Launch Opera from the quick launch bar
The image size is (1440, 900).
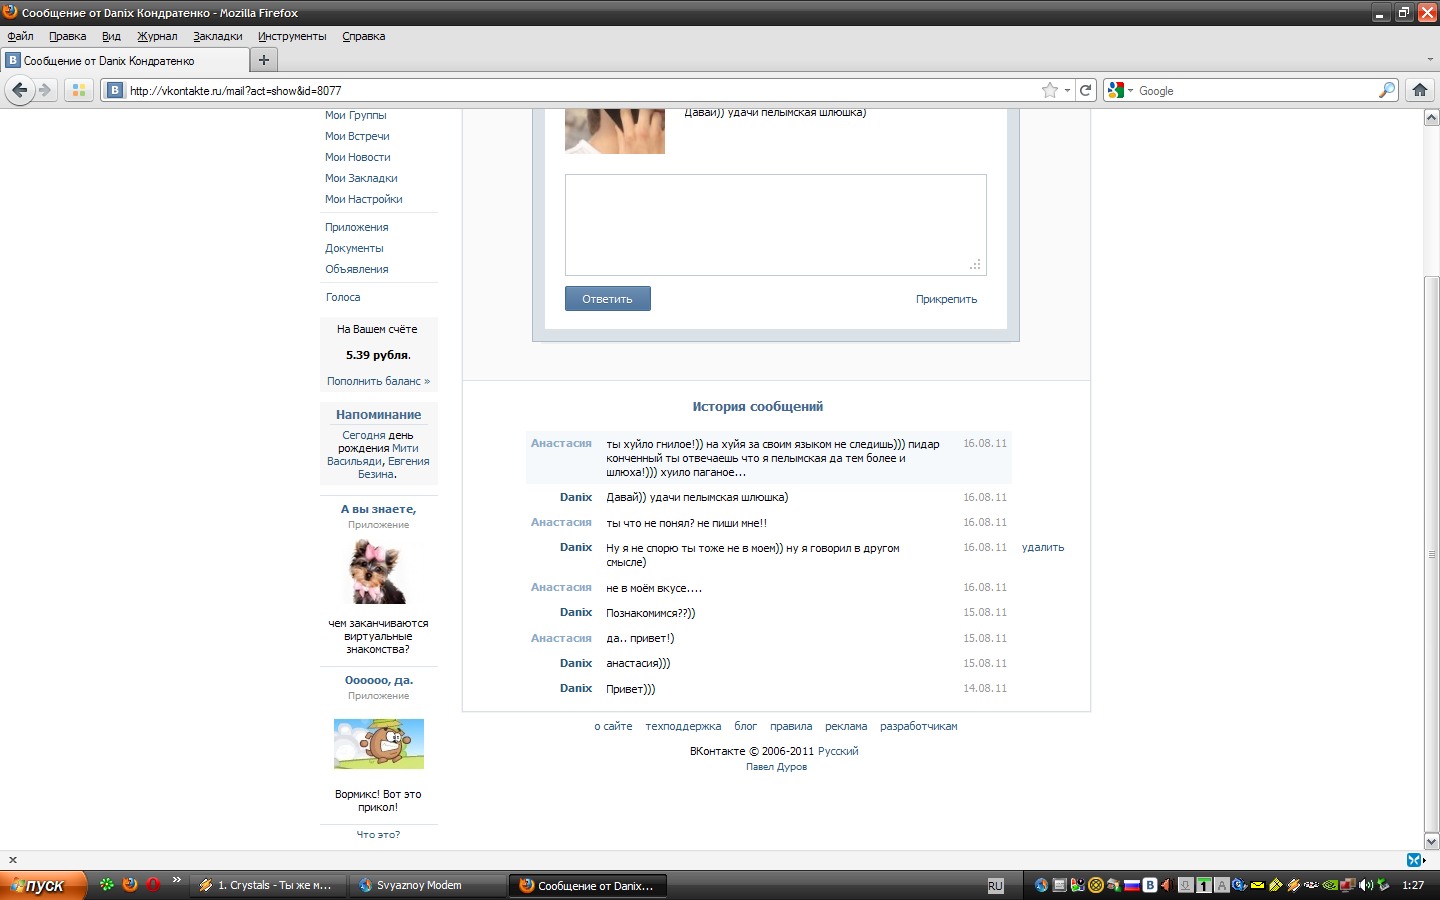pos(153,885)
